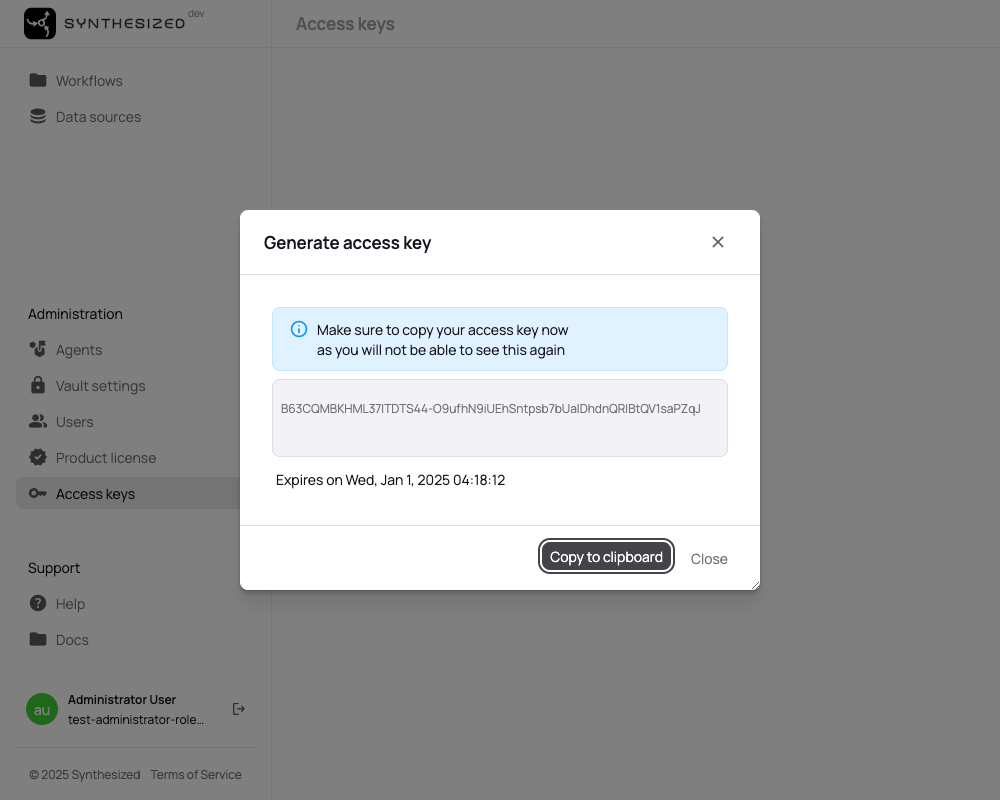Screen dimensions: 1000x800
Task: Select the Access keys sidebar item
Action: pyautogui.click(x=128, y=494)
